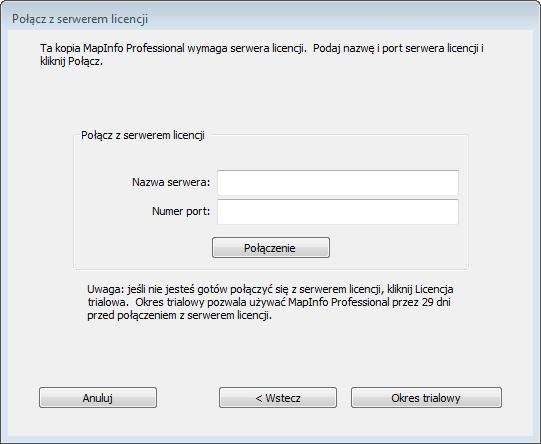Click "Podaj nazwę i port" in top instructions

point(358,48)
